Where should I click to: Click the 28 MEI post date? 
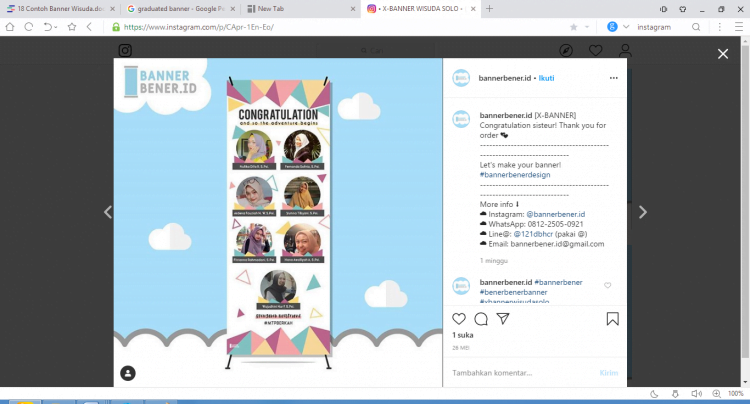click(461, 348)
